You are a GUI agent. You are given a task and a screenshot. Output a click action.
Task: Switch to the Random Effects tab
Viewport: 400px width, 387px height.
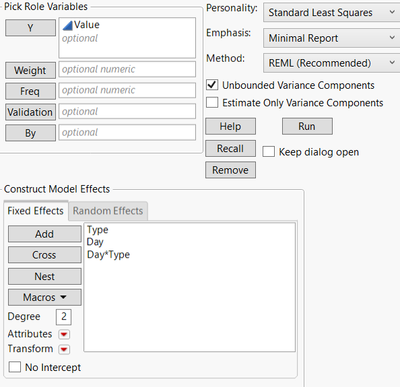pos(108,211)
